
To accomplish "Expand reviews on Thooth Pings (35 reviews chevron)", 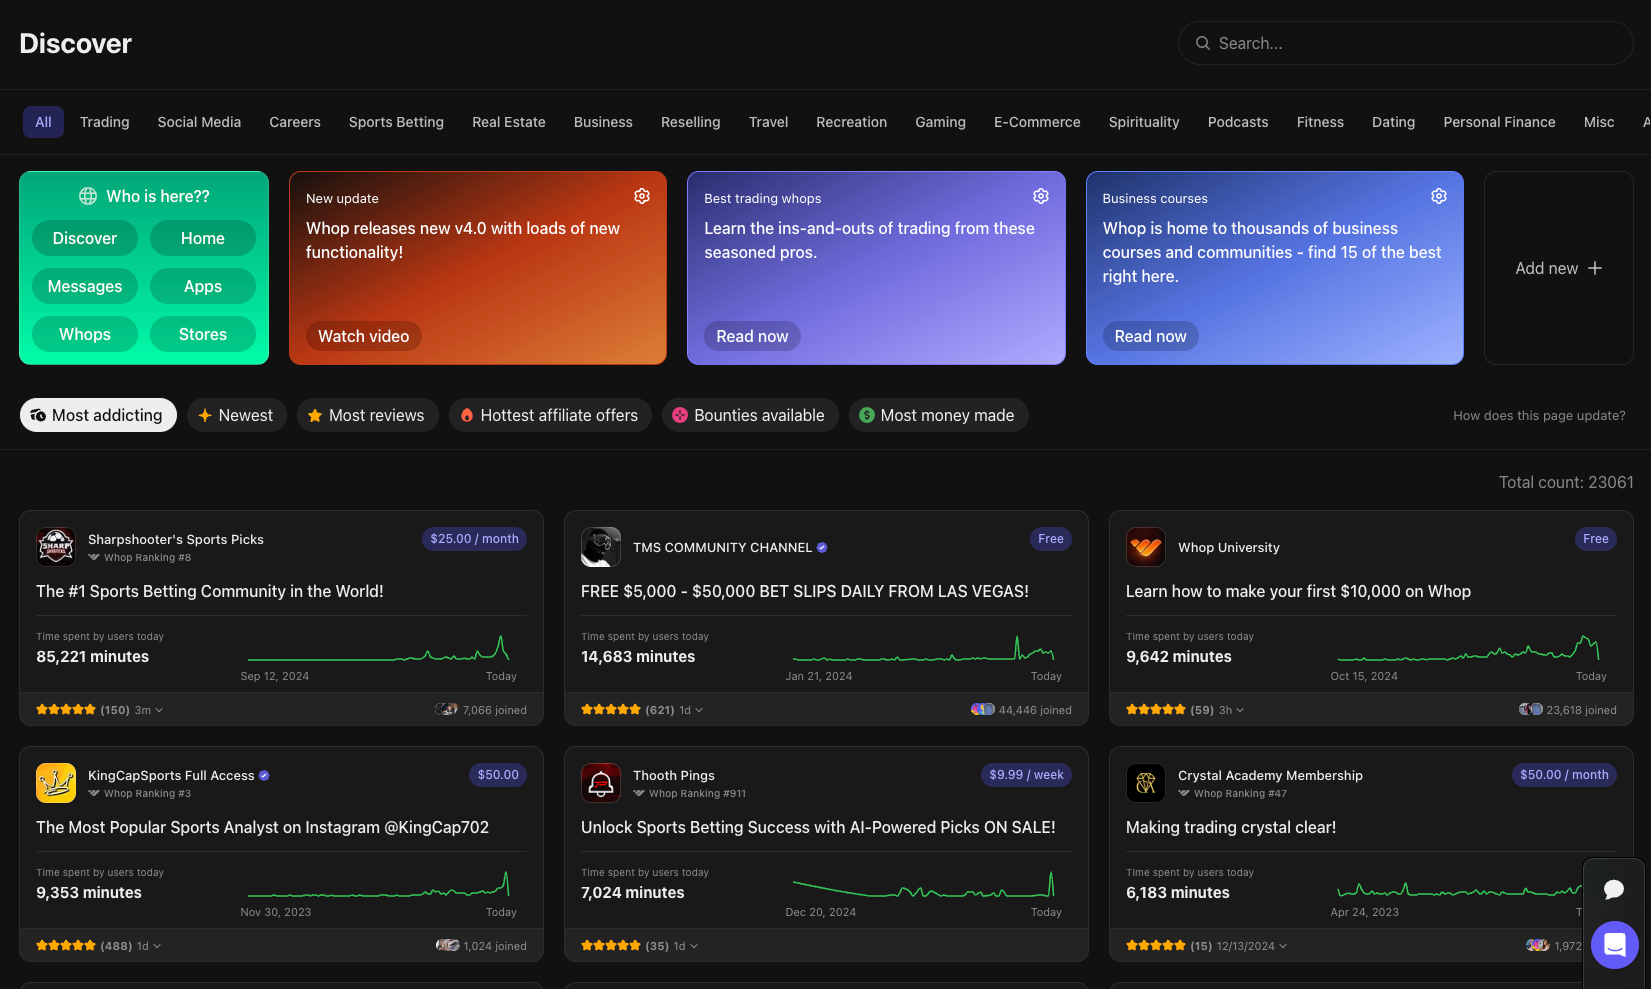I will [694, 946].
